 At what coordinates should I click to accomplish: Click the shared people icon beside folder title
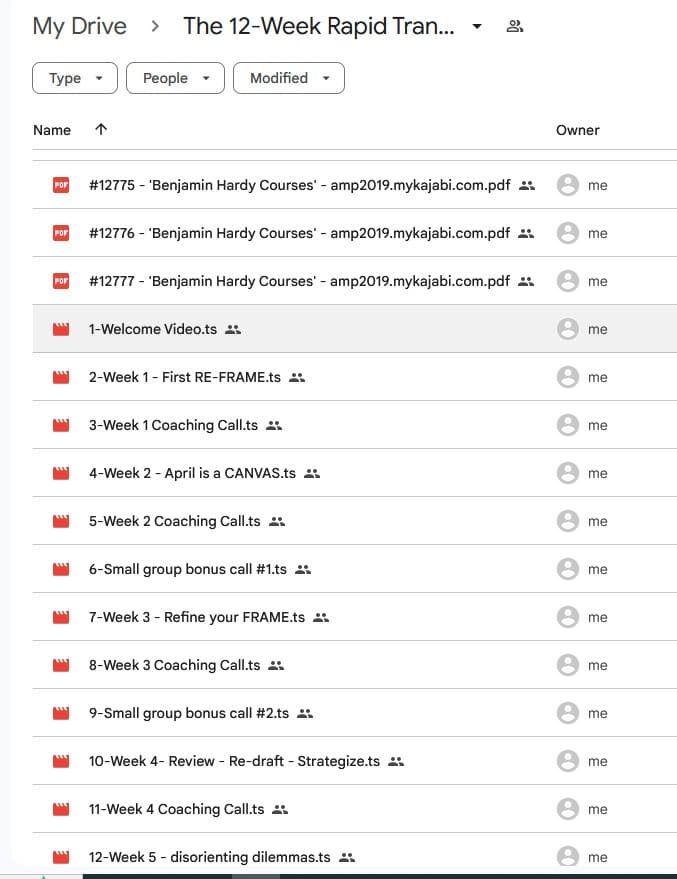[515, 26]
